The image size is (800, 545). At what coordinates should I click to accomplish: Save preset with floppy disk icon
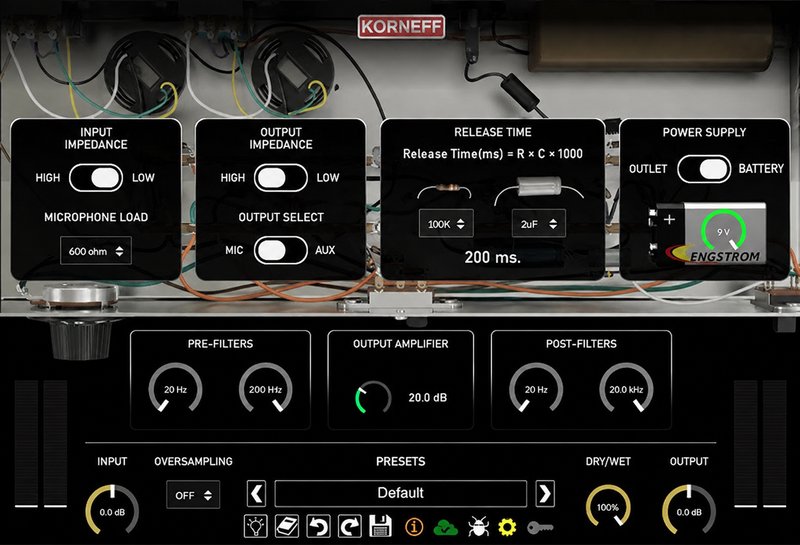coord(380,526)
